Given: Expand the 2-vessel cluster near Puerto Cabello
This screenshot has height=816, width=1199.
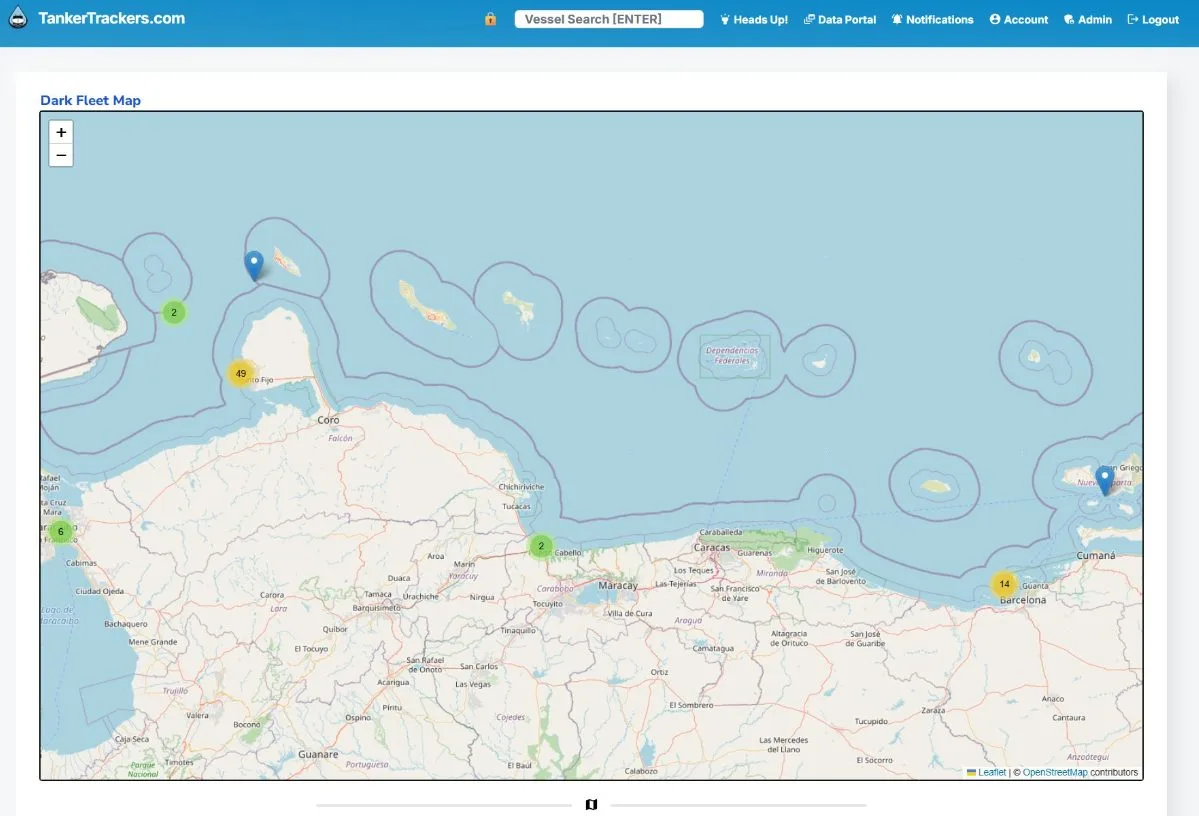Looking at the screenshot, I should [x=541, y=546].
